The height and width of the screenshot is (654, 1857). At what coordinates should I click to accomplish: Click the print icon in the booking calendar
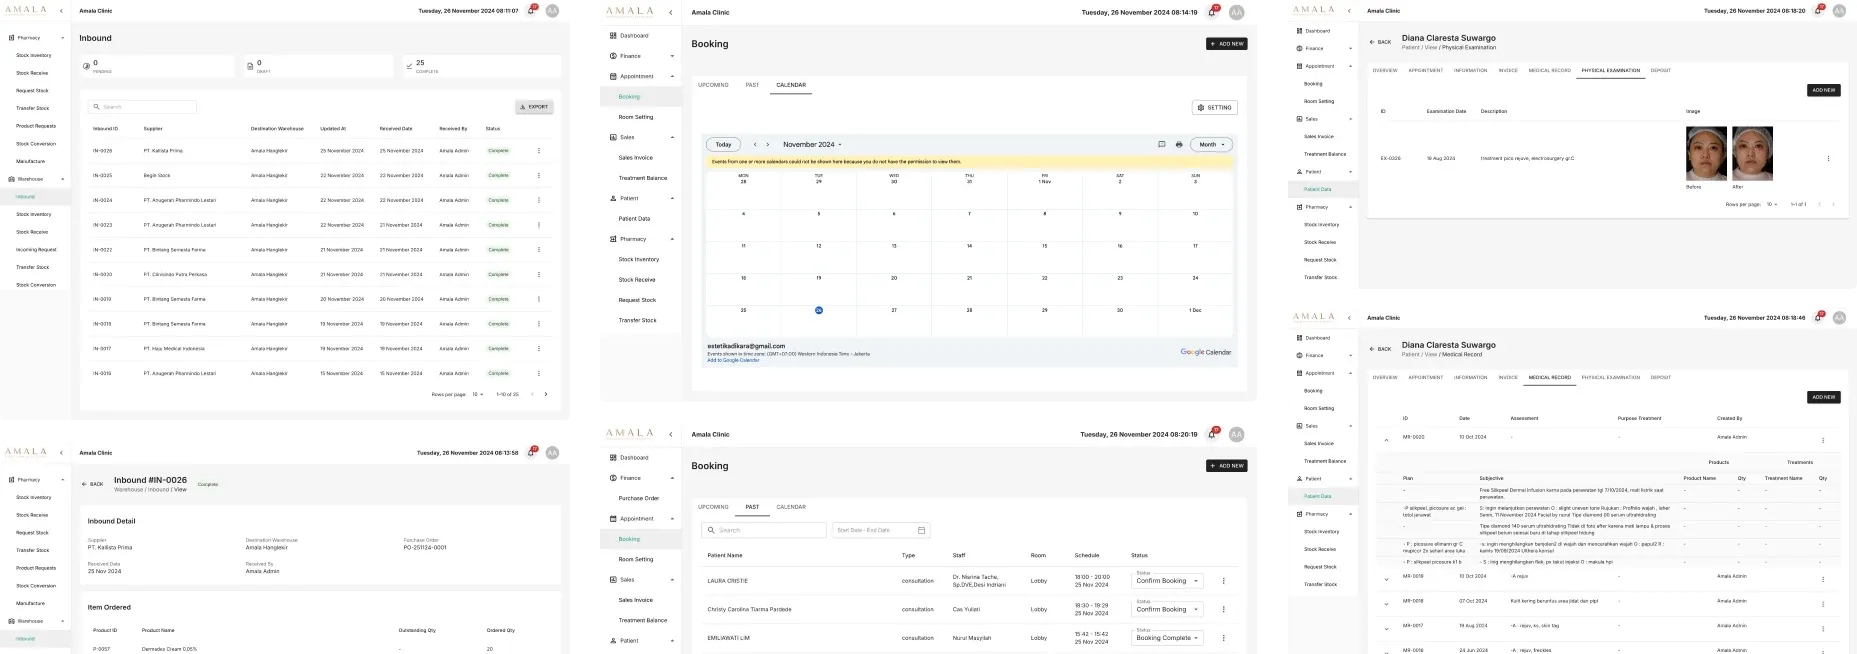1179,144
